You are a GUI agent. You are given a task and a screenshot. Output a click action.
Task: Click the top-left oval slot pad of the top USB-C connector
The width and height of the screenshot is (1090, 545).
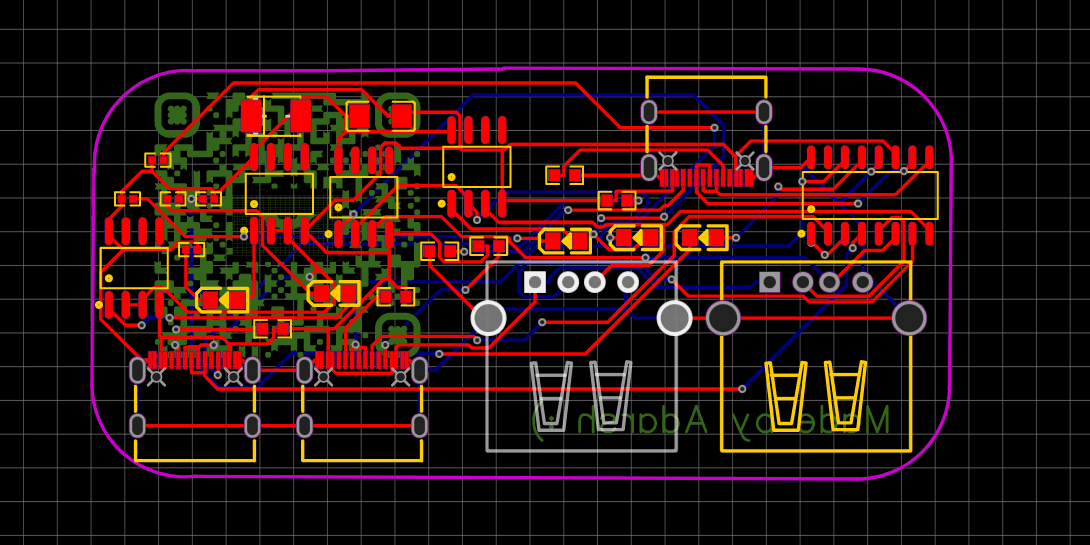[649, 112]
